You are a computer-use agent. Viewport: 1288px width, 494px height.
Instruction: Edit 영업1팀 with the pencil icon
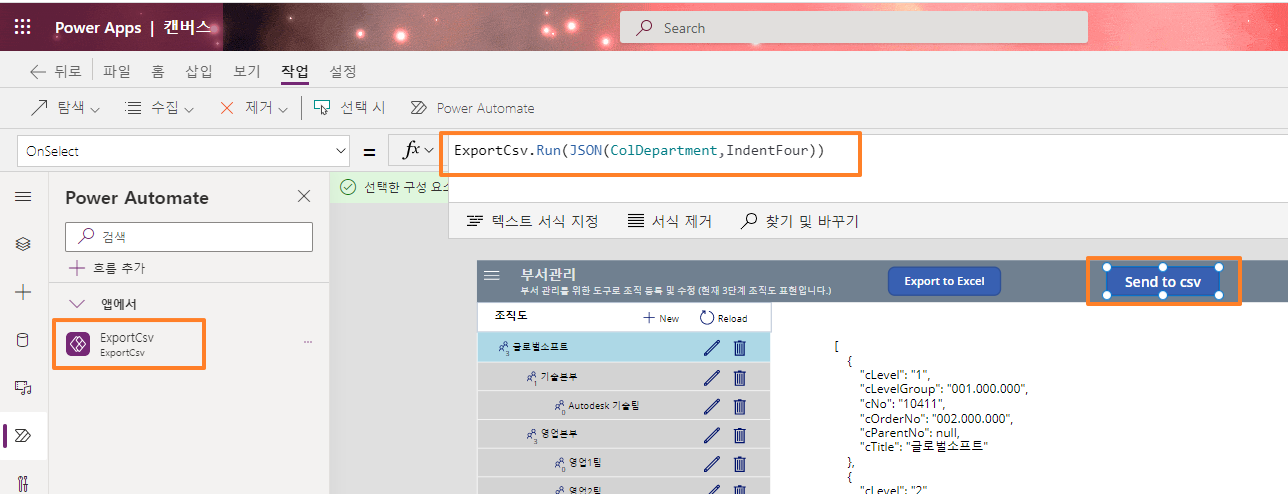(x=712, y=464)
